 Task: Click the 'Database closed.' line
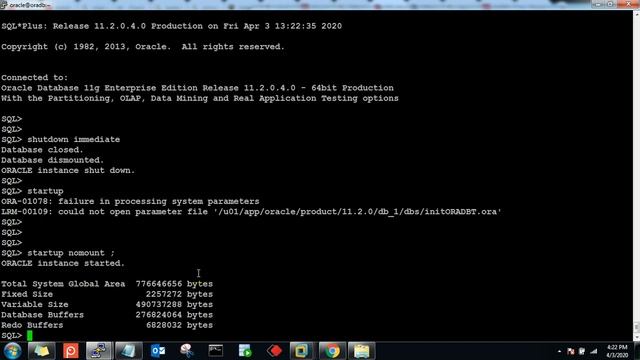click(x=42, y=150)
